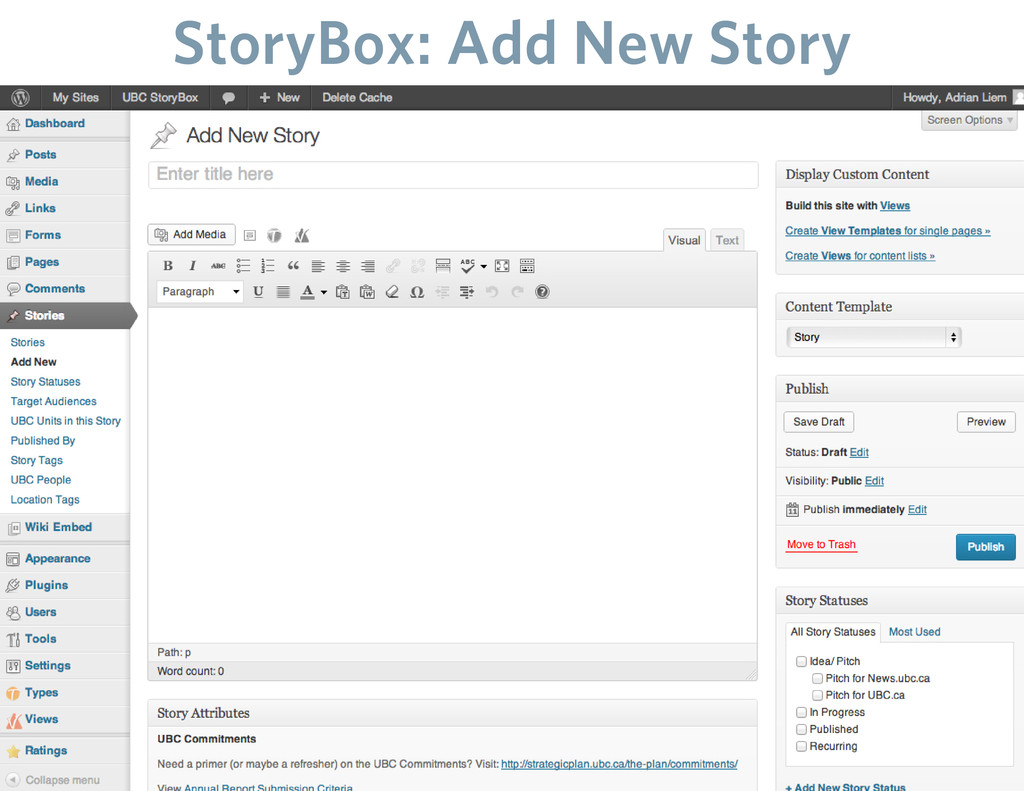Edit the Public visibility setting
This screenshot has width=1024, height=791.
coord(874,481)
